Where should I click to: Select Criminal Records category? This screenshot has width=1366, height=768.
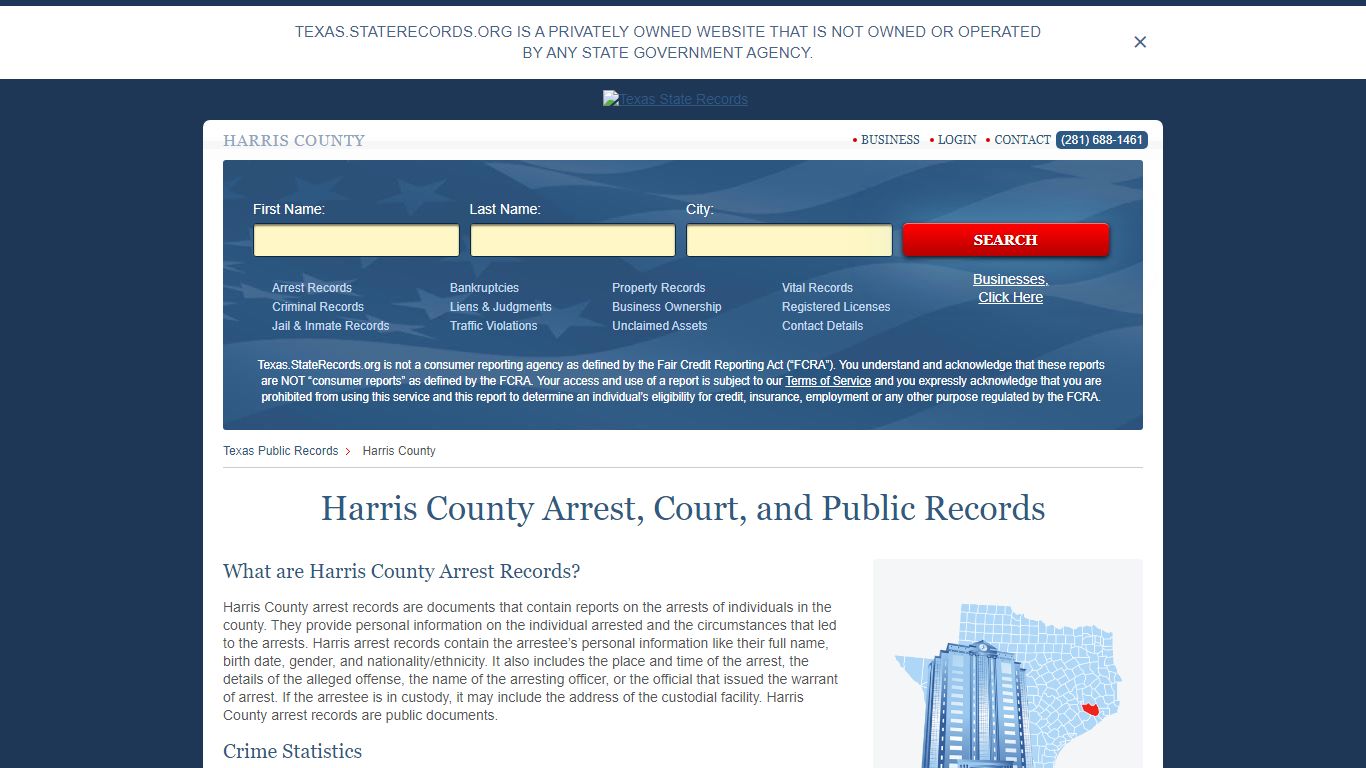[x=318, y=307]
